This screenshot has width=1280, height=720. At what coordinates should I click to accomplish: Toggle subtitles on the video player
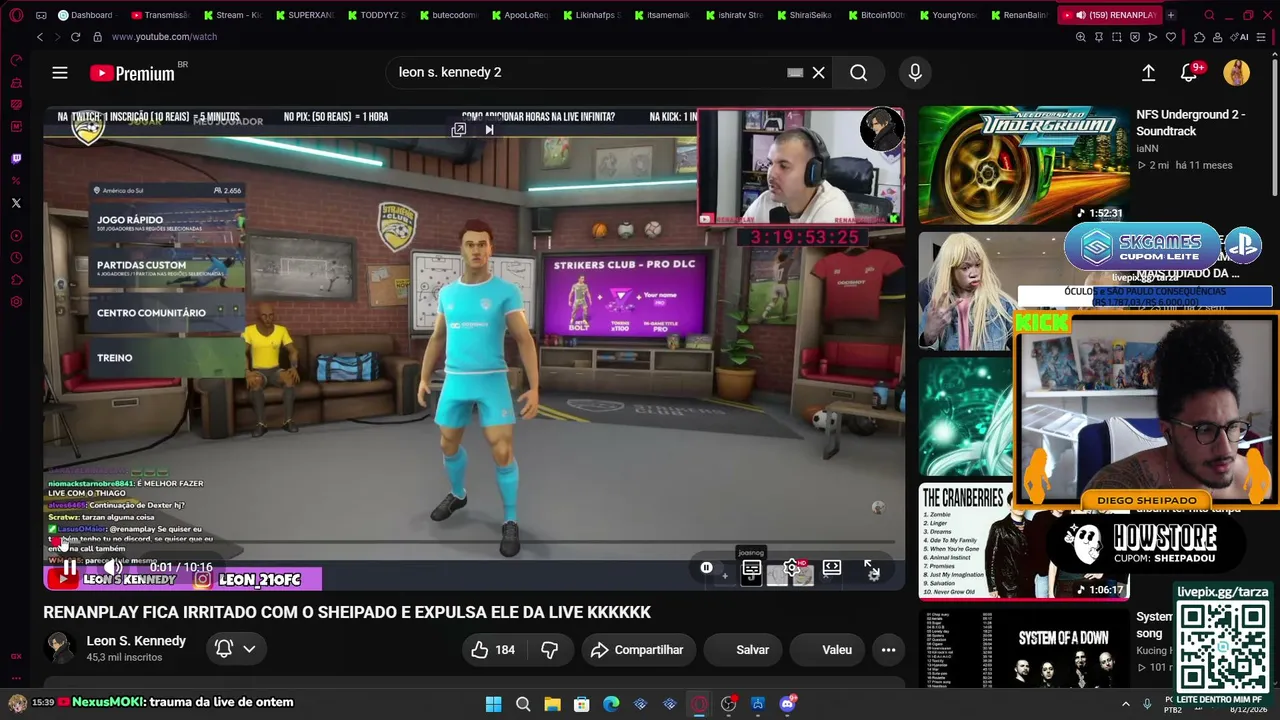click(x=751, y=569)
